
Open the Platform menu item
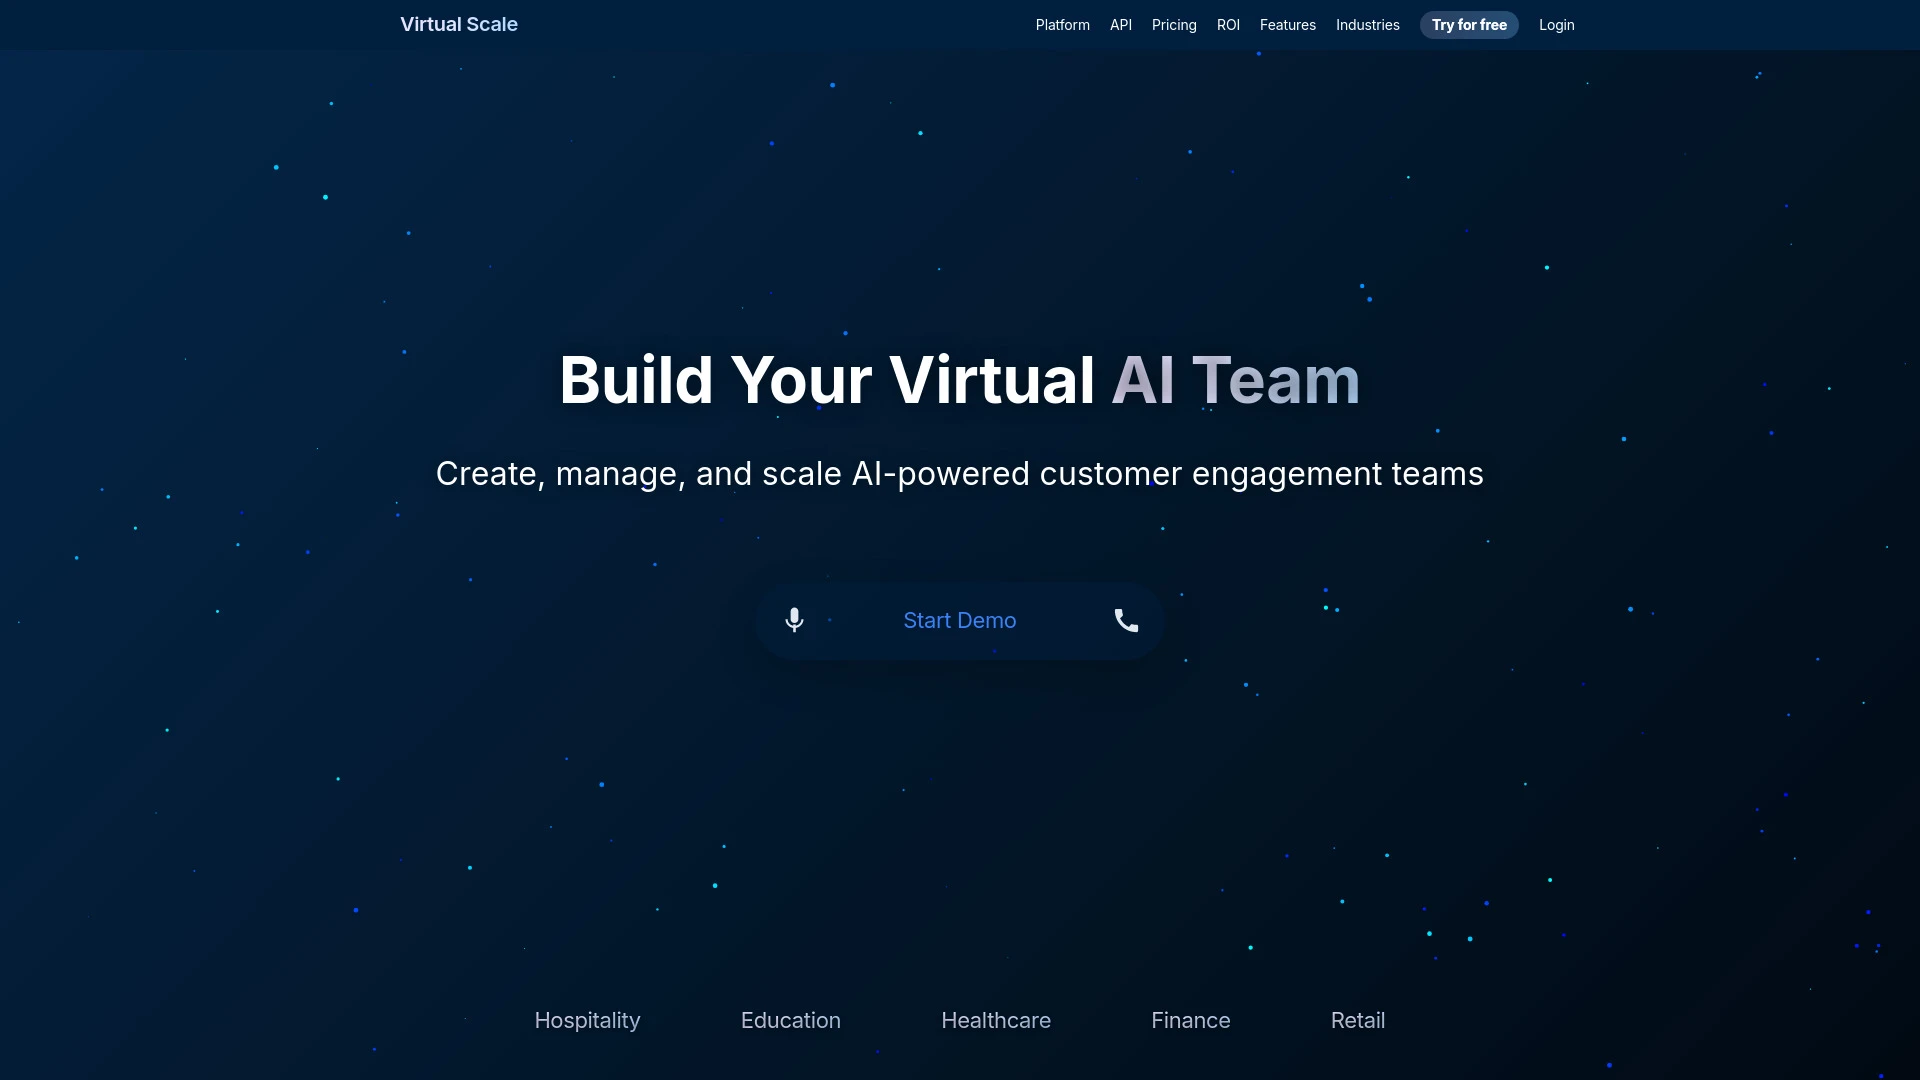point(1062,24)
